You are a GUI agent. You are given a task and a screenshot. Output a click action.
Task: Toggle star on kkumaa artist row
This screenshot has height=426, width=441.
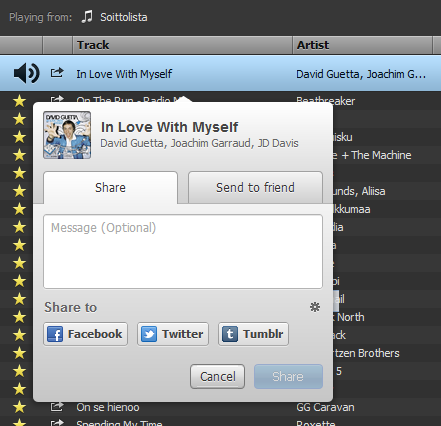point(19,209)
